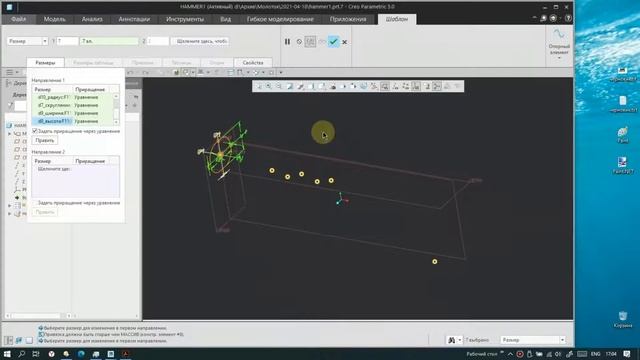Toggle the isolated yellow pattern dot at lower right
The image size is (640, 360).
(x=435, y=262)
